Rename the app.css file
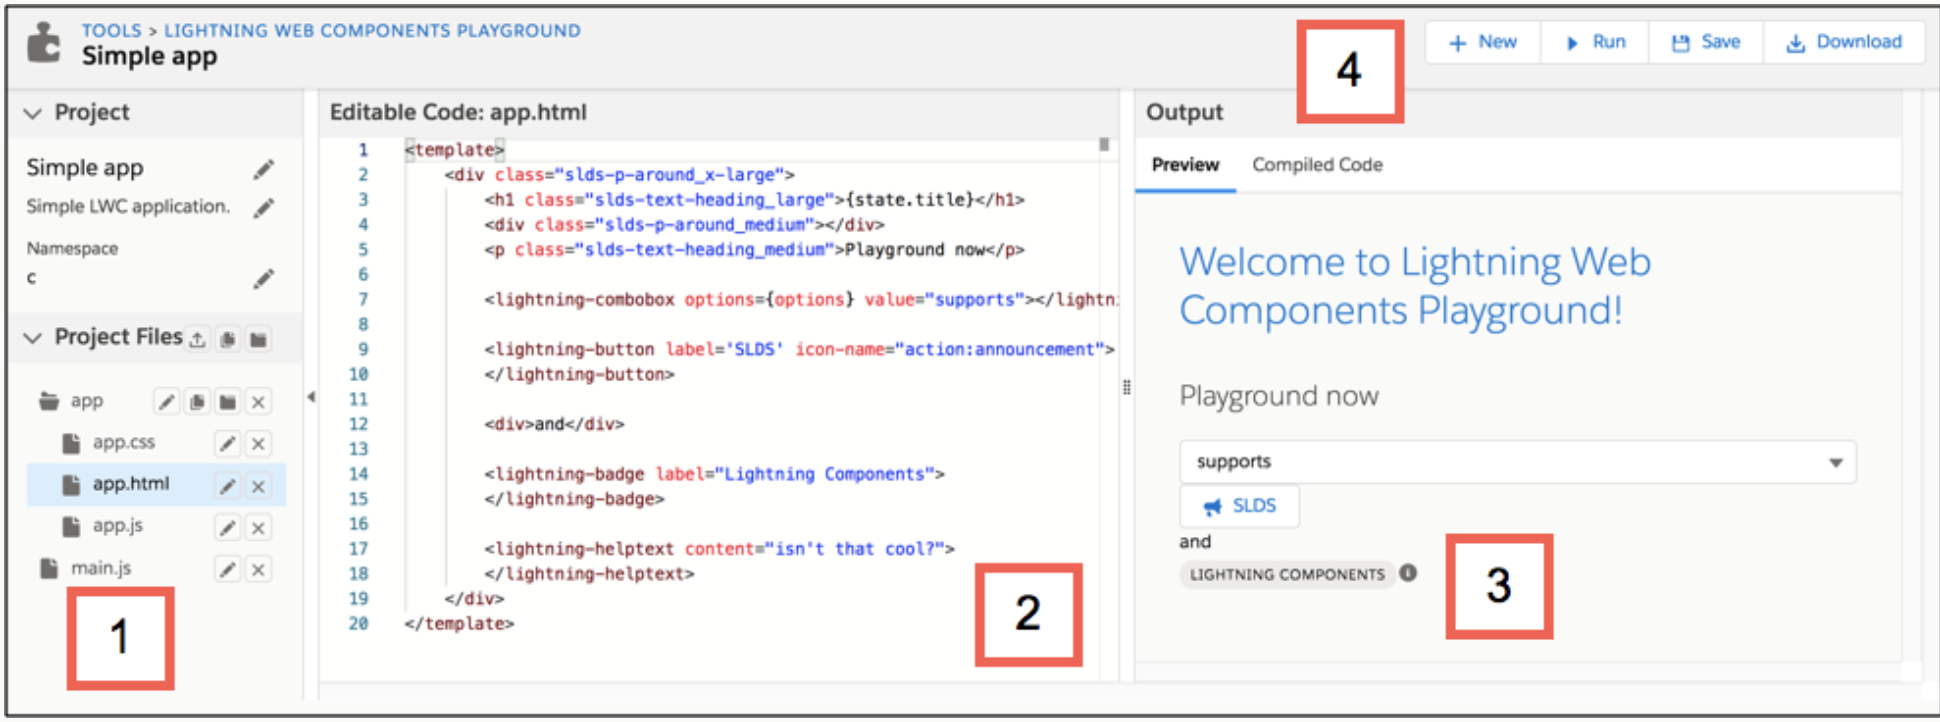The image size is (1940, 722). (x=228, y=444)
